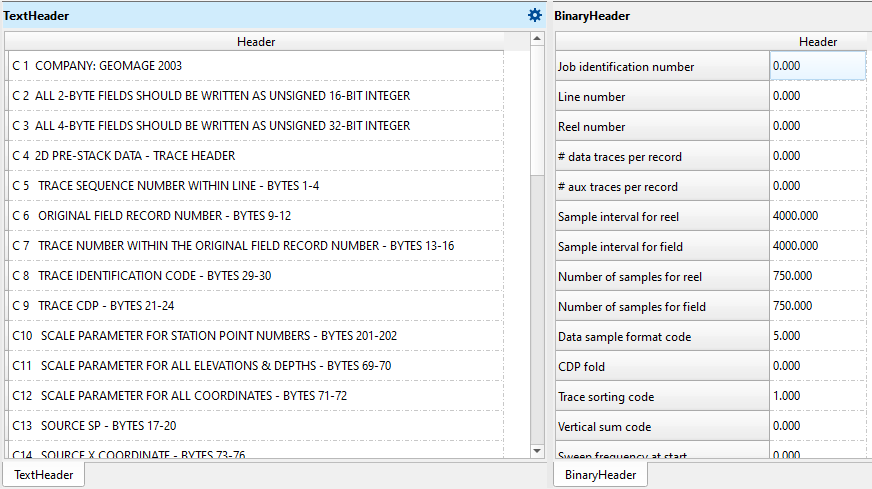This screenshot has width=872, height=489.
Task: Select the C 4 2D PRE-STACK DATA row
Action: (255, 156)
